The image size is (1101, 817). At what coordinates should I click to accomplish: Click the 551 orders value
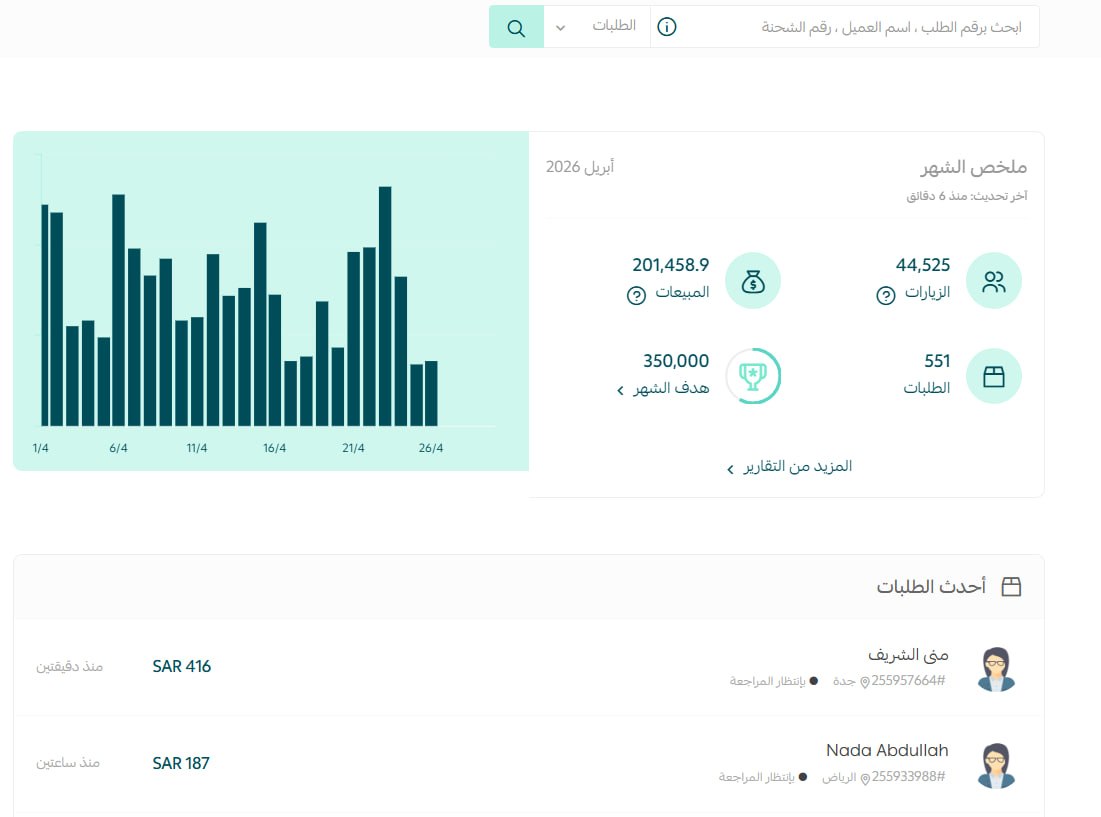click(937, 361)
